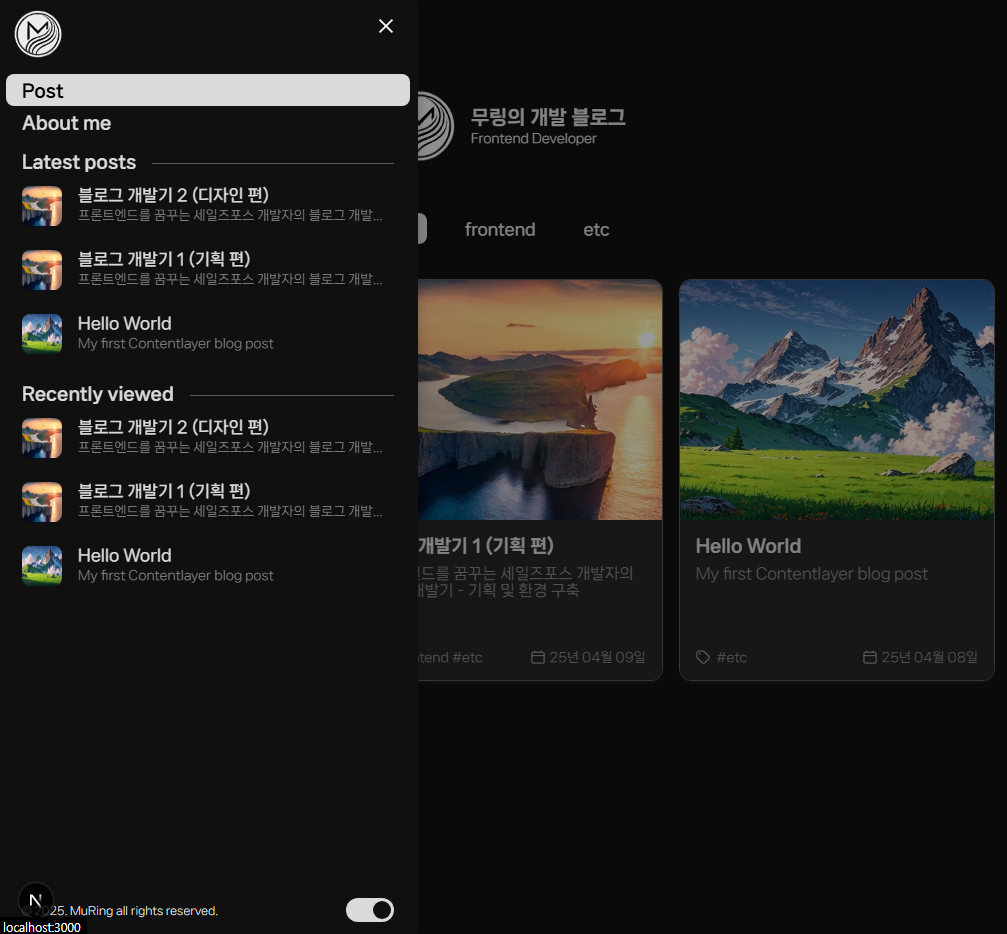Click the Recently viewed section heading

(98, 394)
